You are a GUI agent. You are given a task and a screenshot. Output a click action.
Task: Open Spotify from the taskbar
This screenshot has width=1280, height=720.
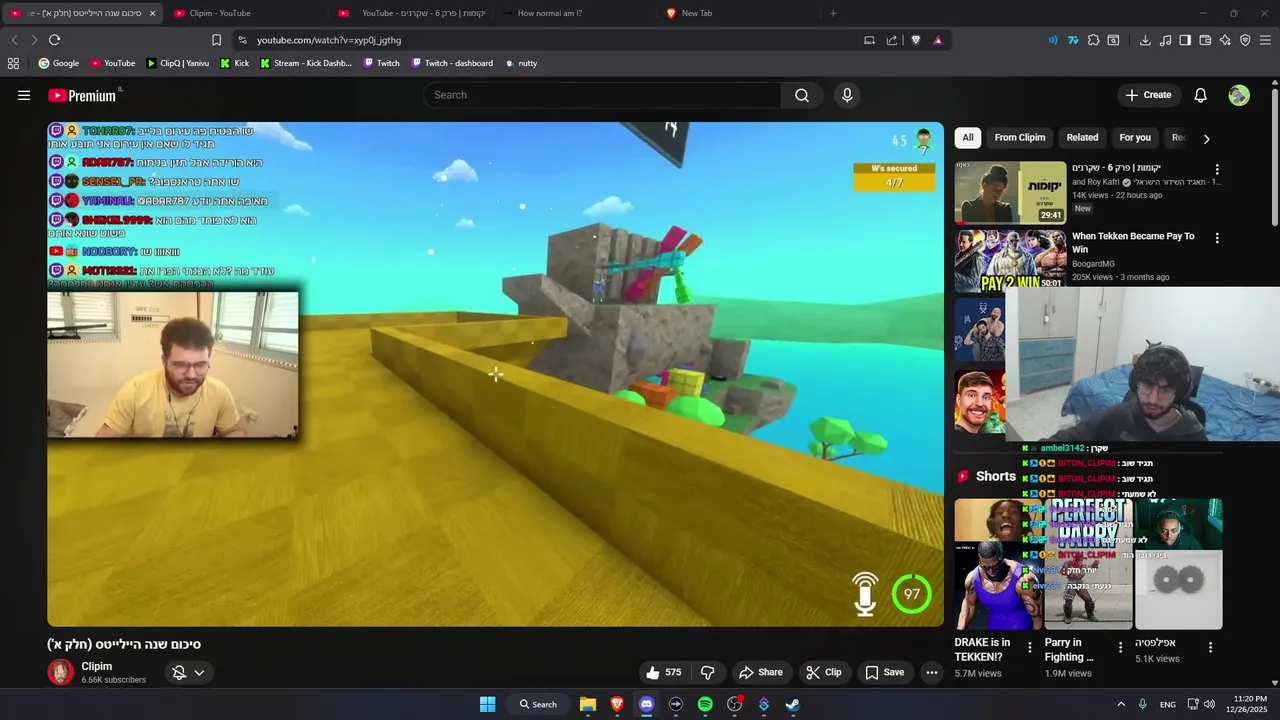tap(705, 704)
